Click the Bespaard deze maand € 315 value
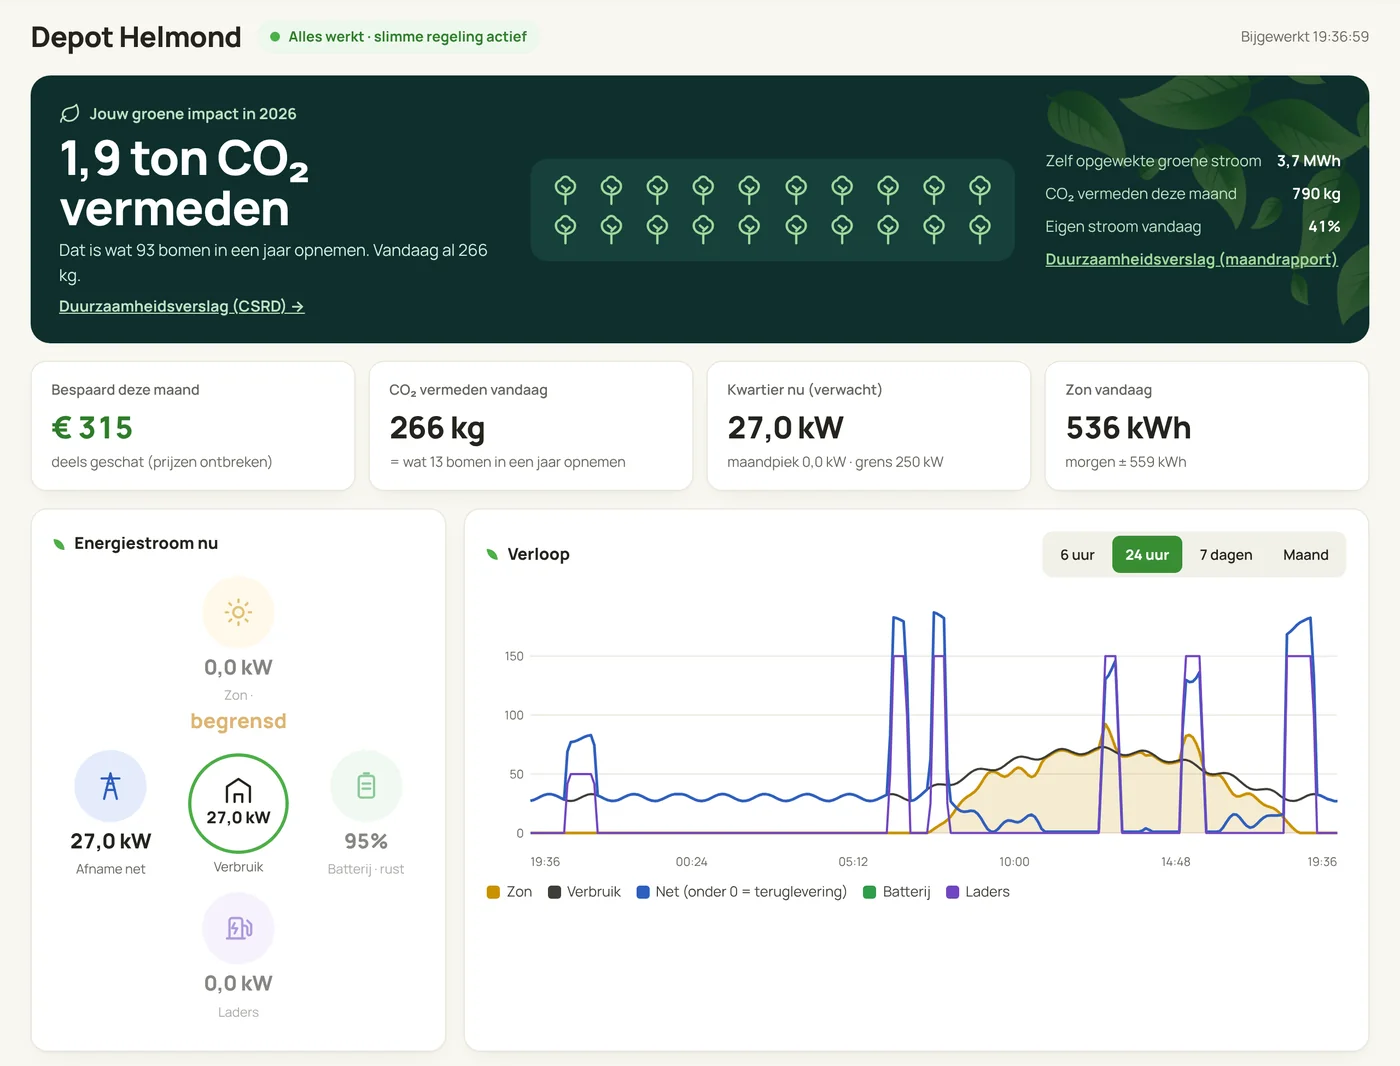1400x1066 pixels. [92, 428]
